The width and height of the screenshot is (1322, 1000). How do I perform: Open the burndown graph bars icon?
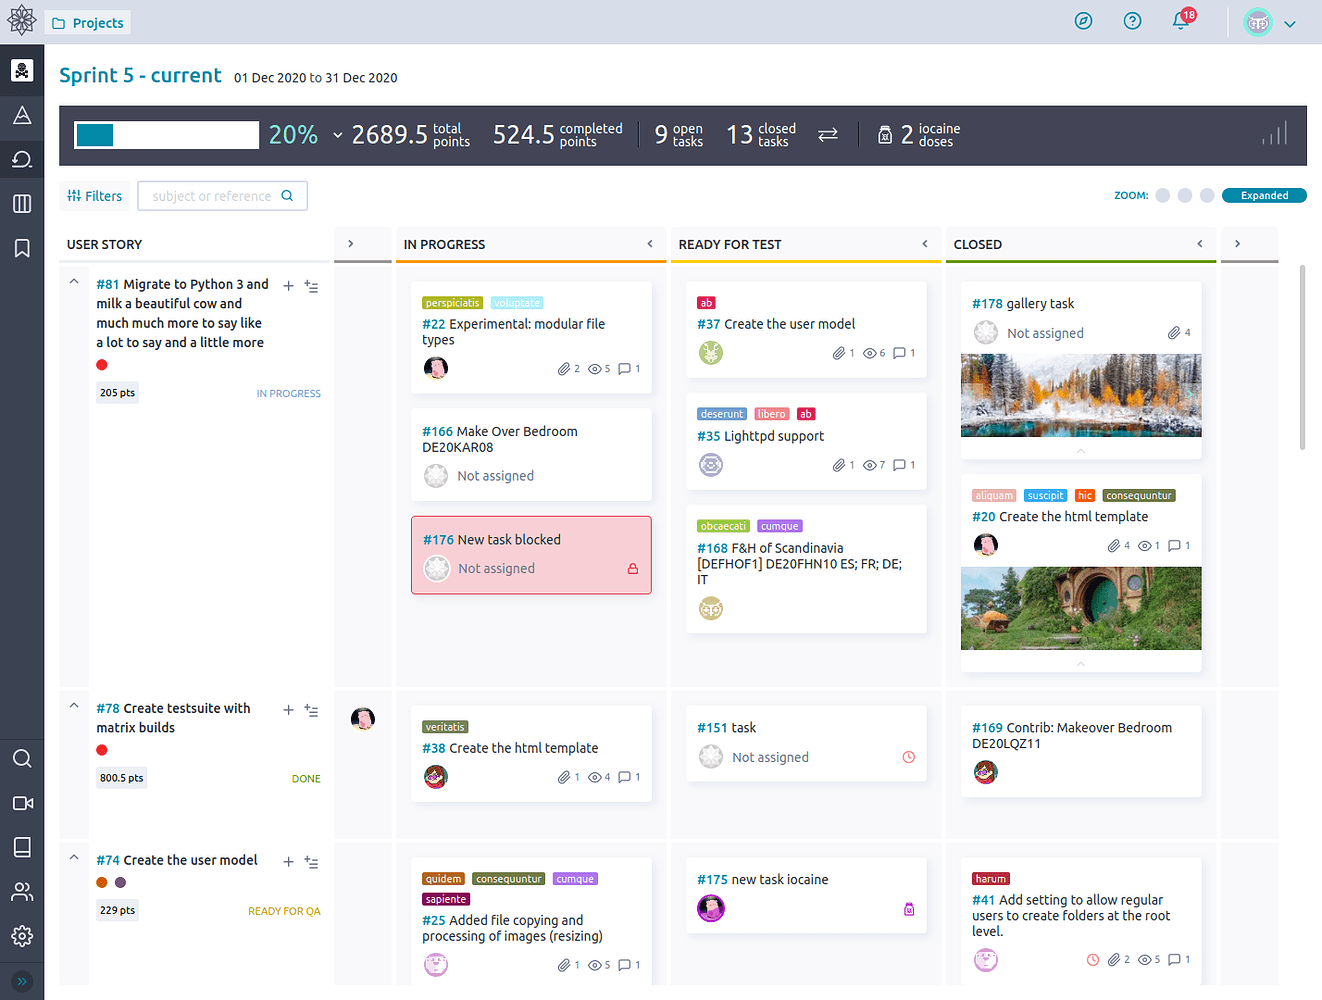1274,134
